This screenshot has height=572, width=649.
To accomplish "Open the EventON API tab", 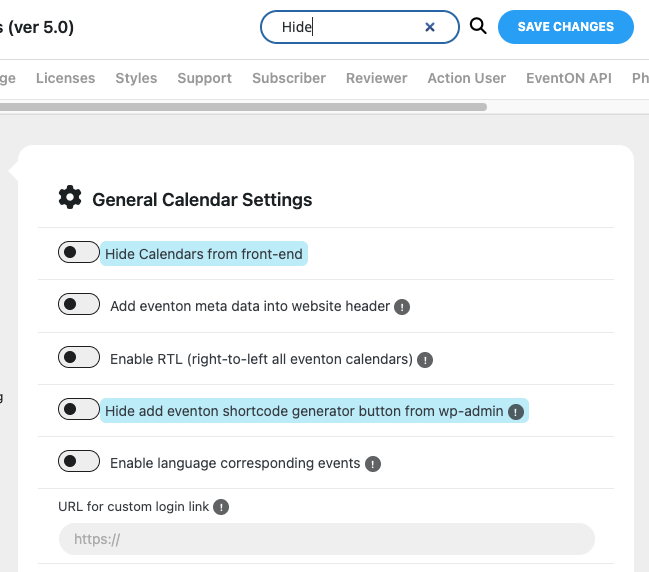I will click(x=568, y=78).
